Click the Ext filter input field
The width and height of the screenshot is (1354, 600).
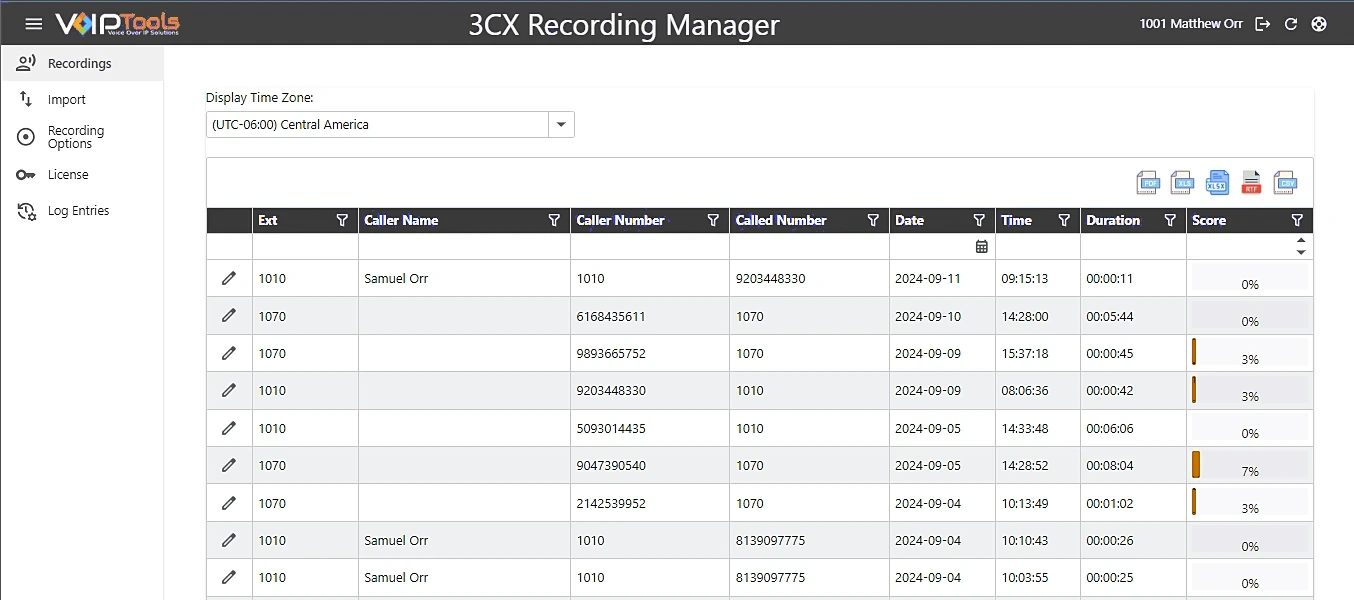pos(305,247)
